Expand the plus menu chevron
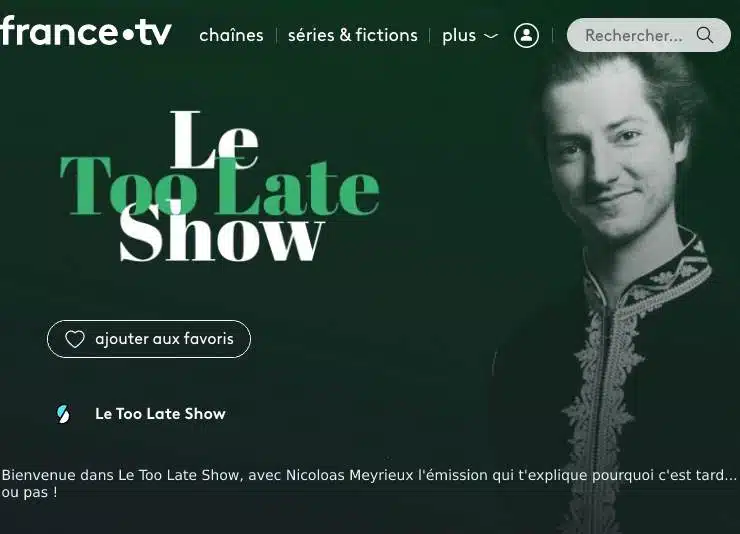 click(x=491, y=36)
